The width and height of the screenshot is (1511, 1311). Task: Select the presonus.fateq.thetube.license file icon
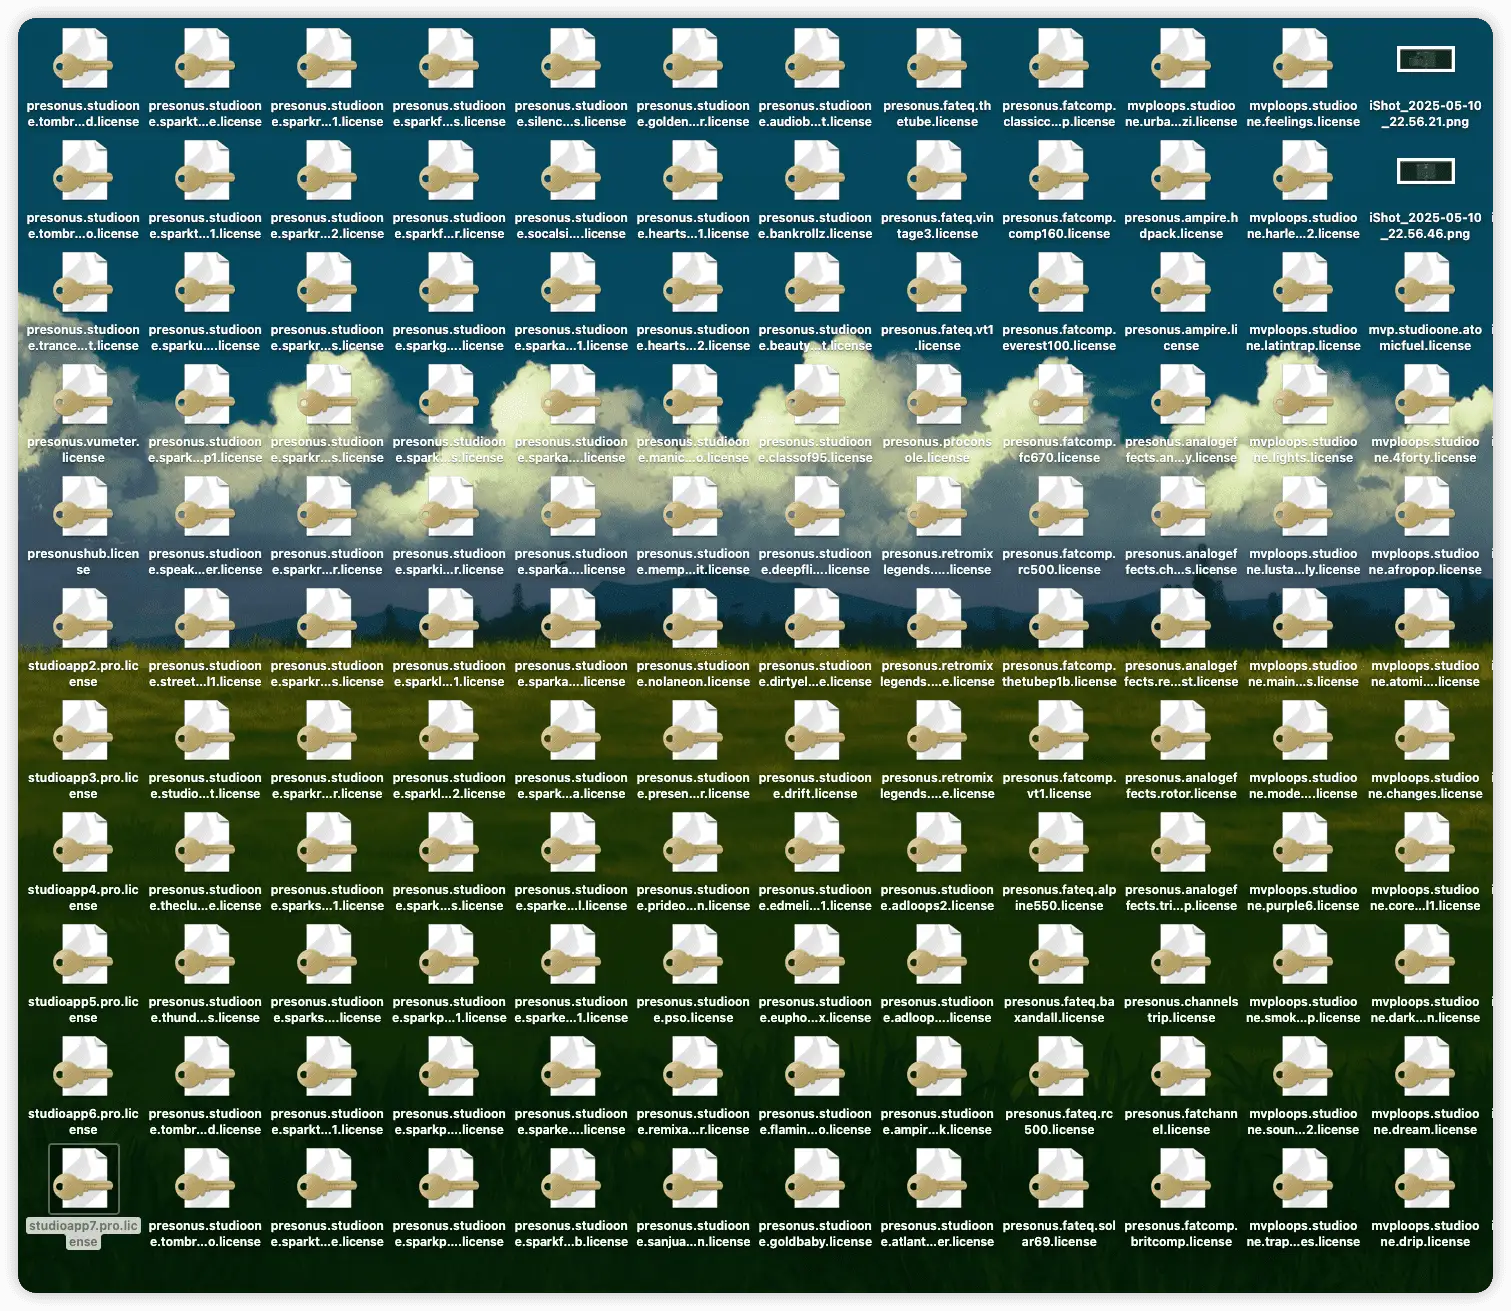coord(937,60)
